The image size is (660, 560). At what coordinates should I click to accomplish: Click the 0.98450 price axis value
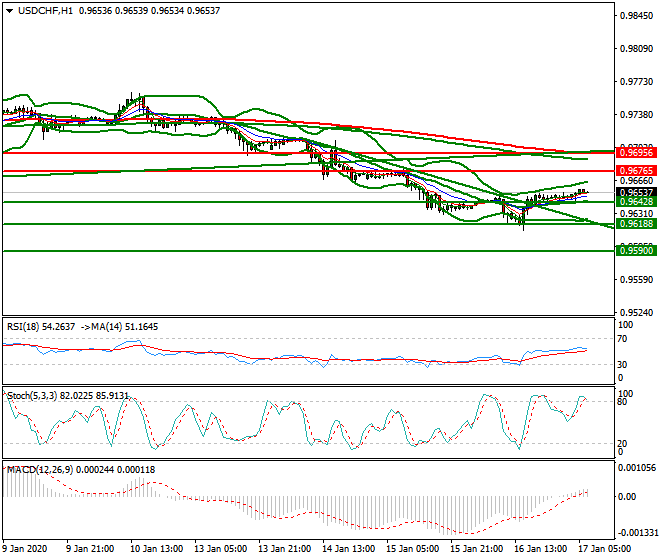click(x=636, y=16)
